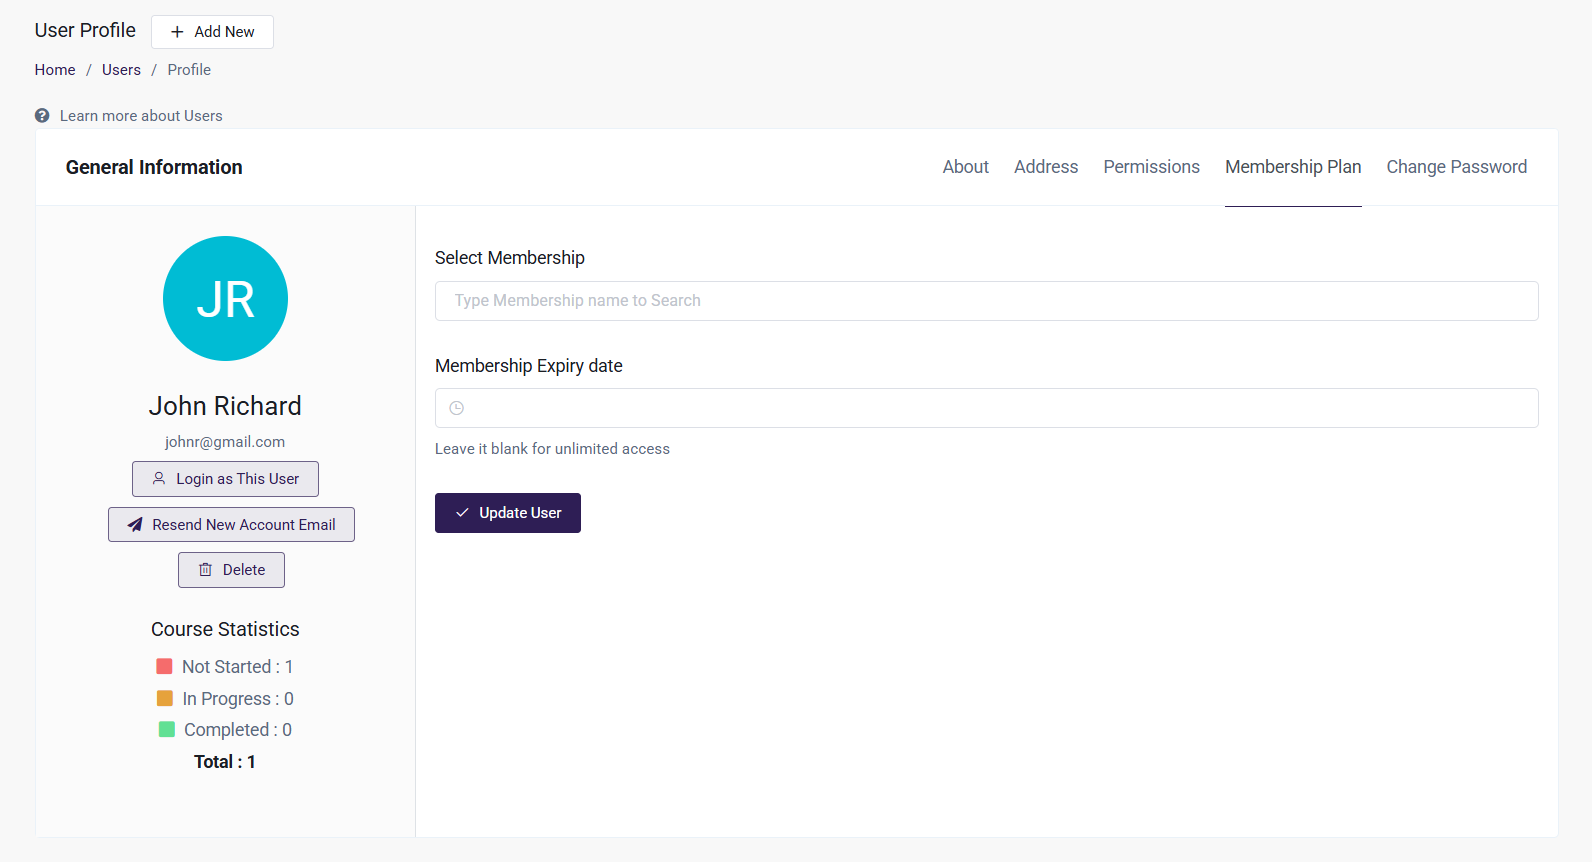
Task: Open the Select Membership search dropdown
Action: (x=986, y=301)
